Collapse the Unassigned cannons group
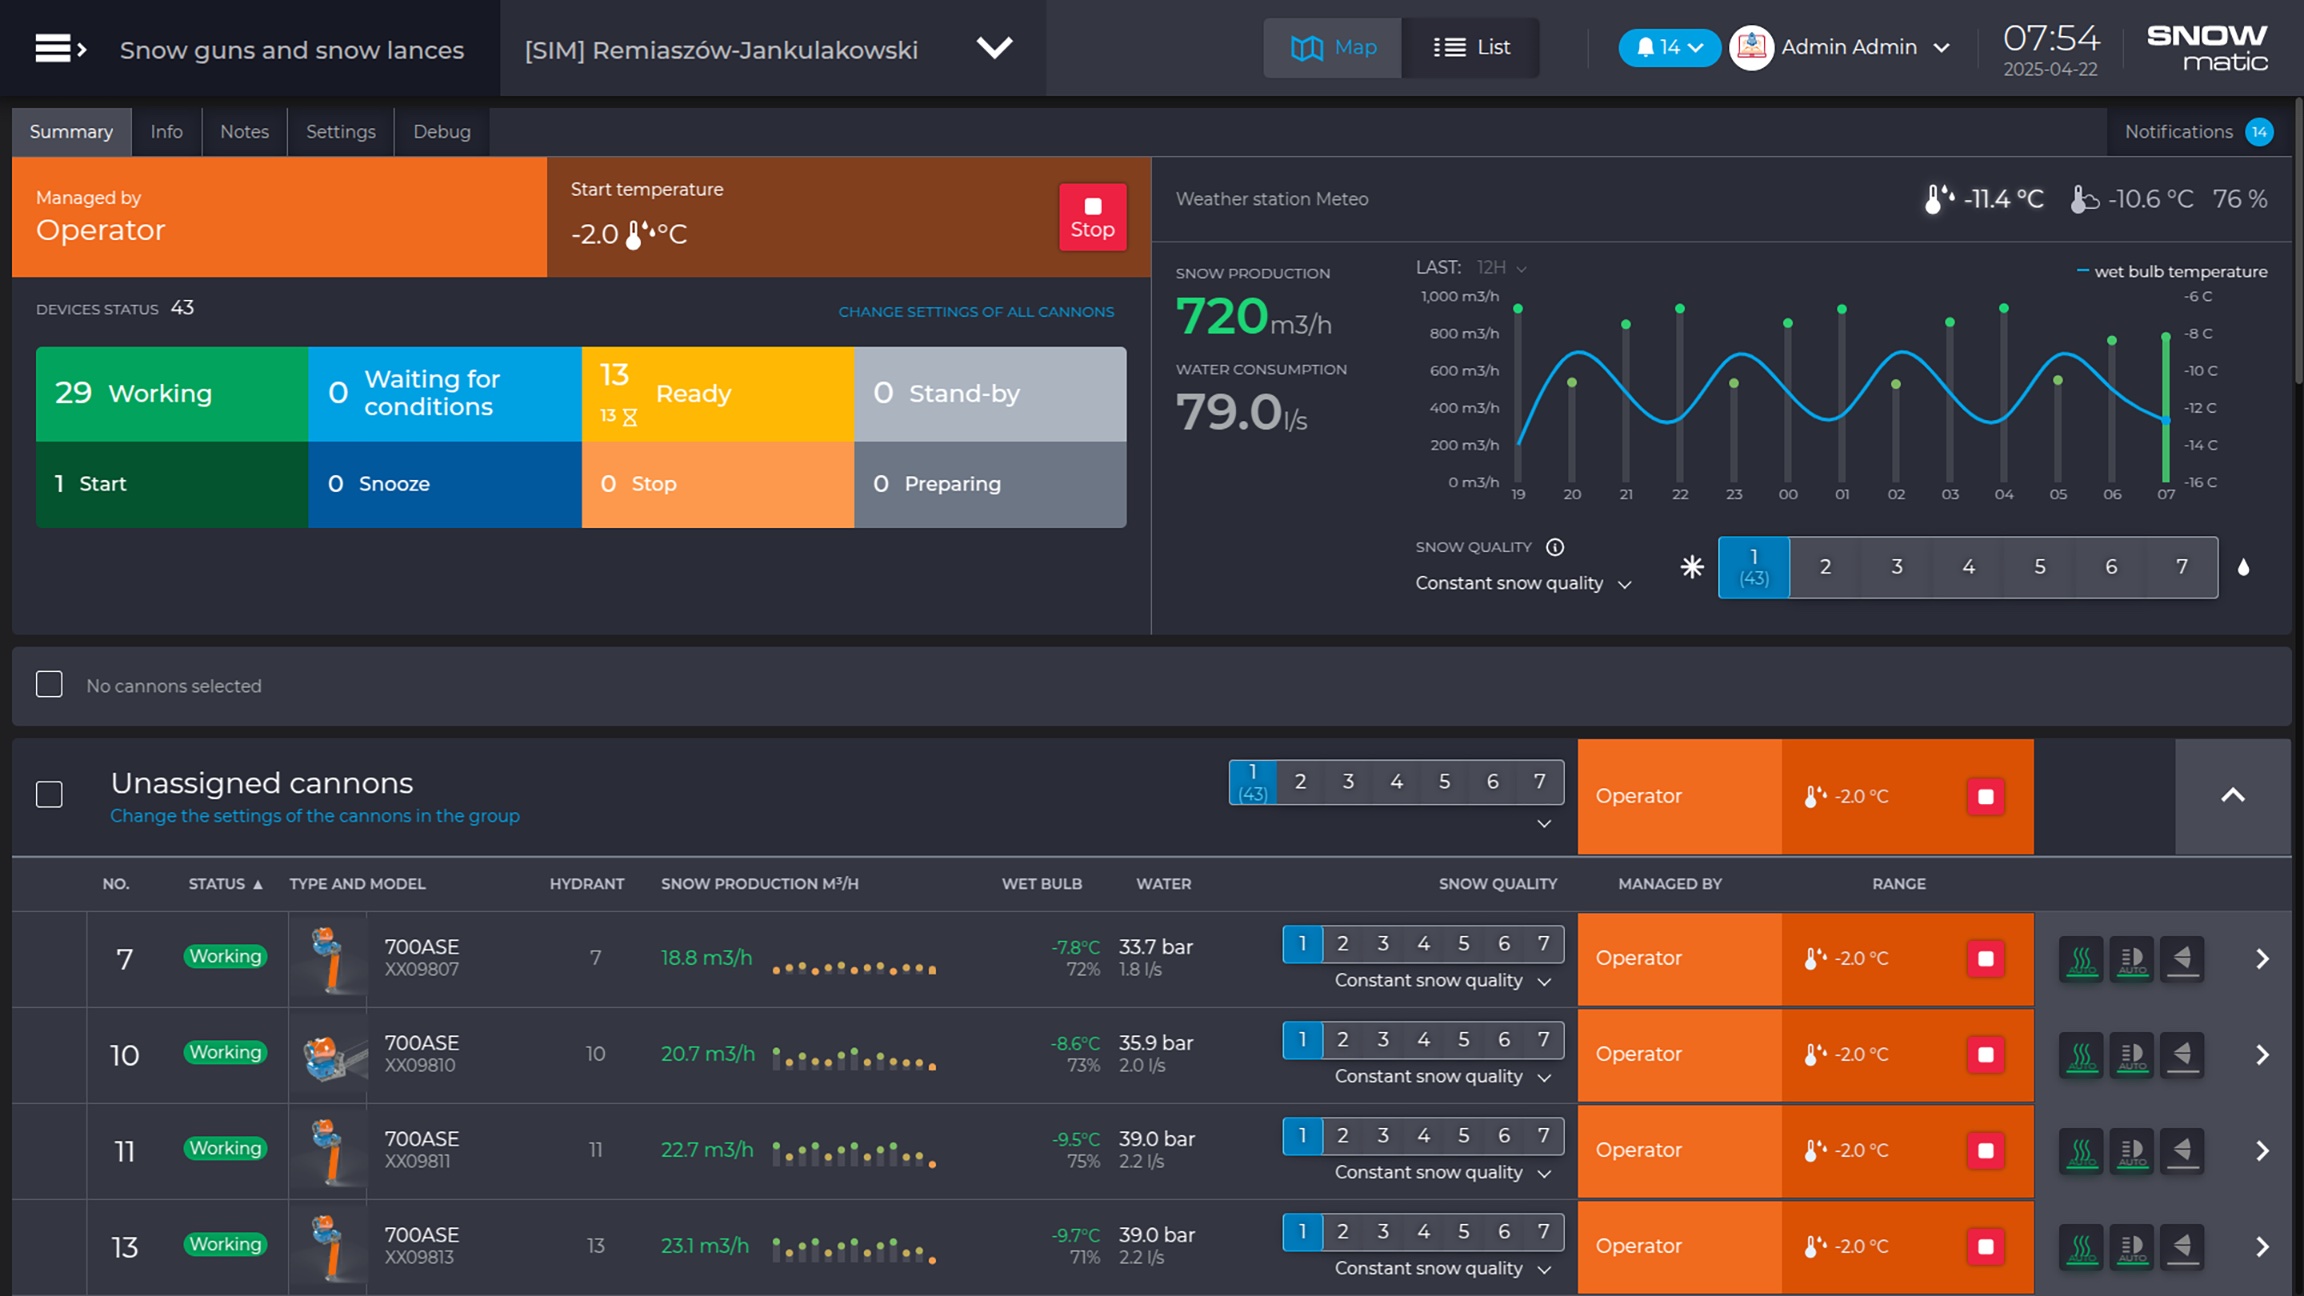Image resolution: width=2304 pixels, height=1296 pixels. pos(2232,796)
